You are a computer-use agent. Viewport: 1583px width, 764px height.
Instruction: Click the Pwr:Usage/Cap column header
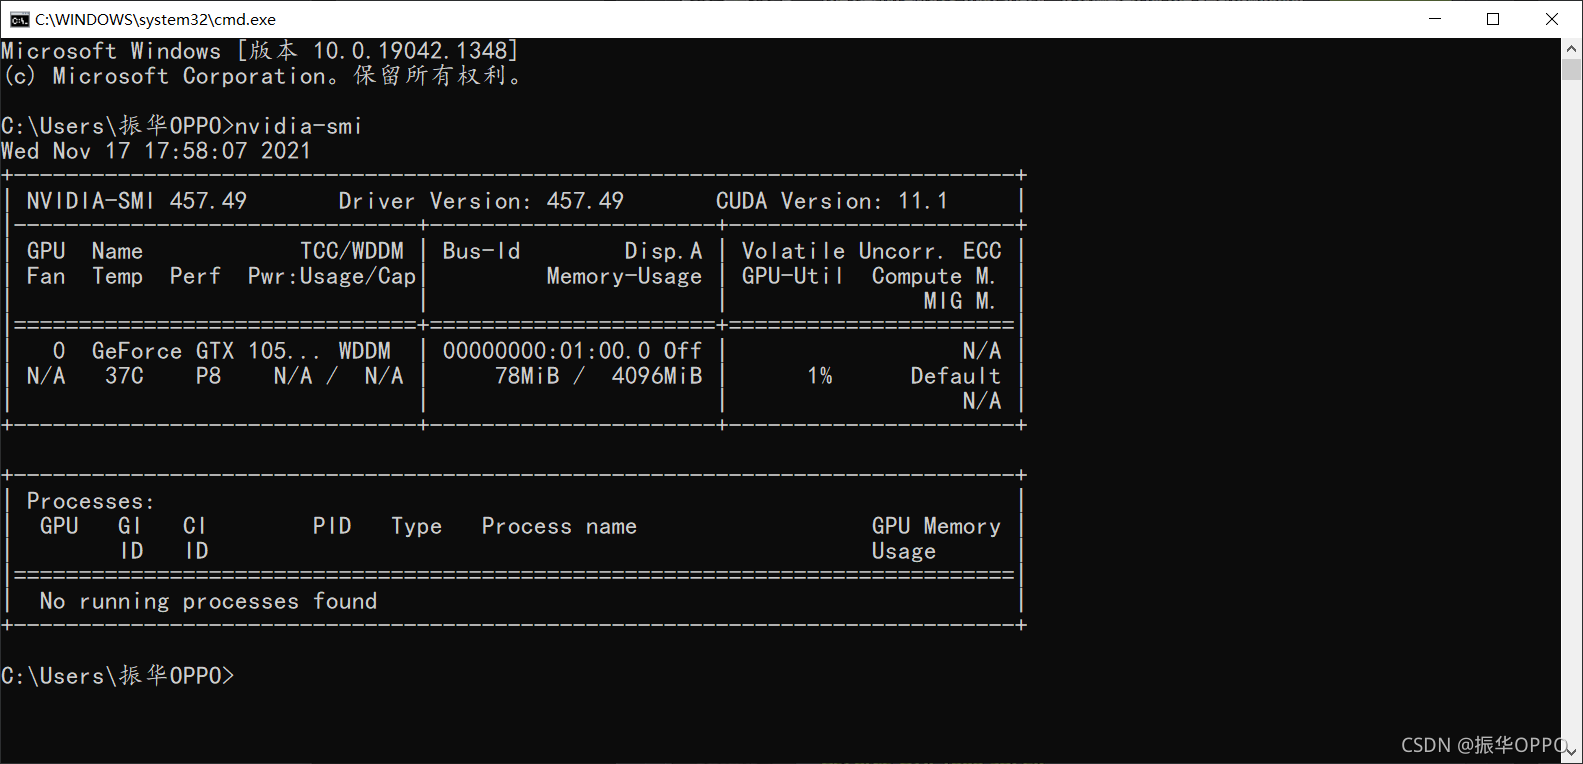point(332,276)
